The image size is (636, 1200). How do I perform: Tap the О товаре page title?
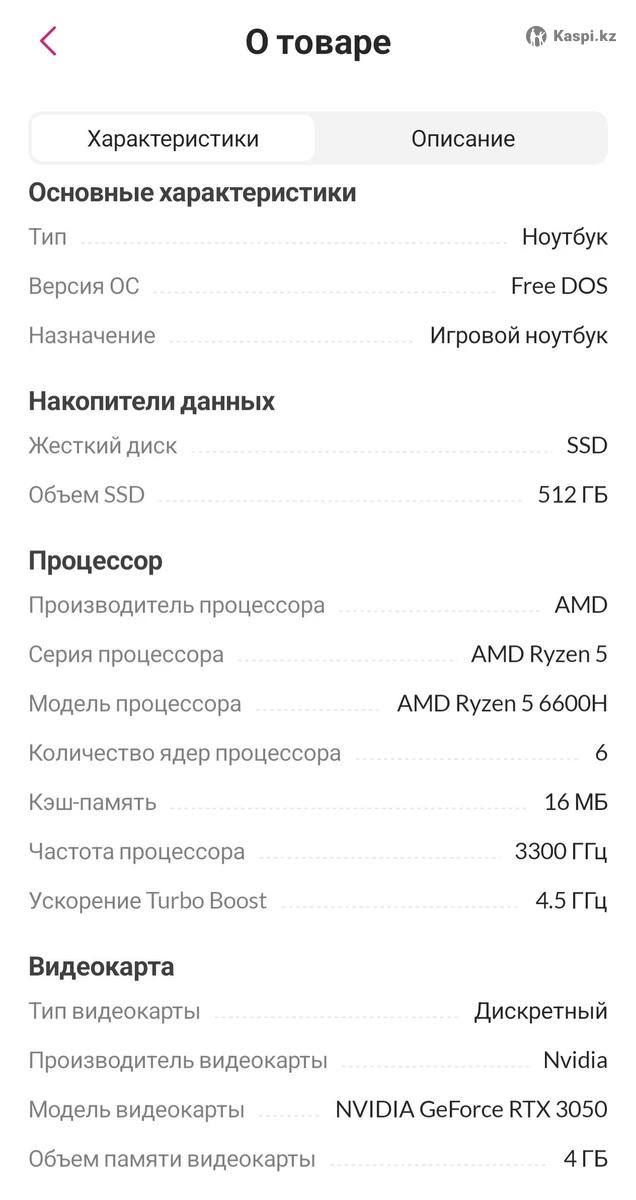(318, 42)
